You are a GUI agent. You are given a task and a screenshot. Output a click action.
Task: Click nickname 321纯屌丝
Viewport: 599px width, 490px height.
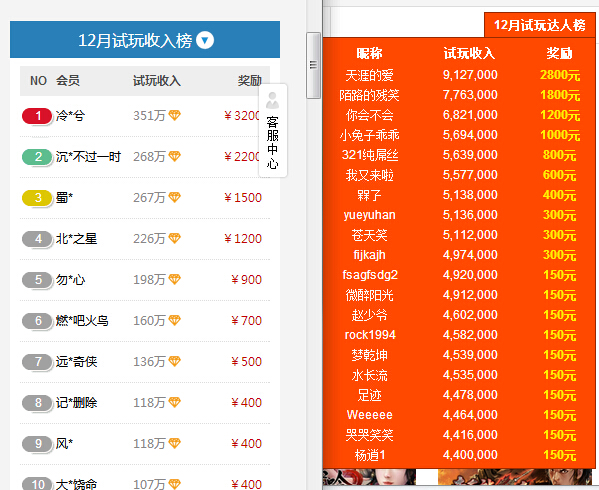[370, 155]
